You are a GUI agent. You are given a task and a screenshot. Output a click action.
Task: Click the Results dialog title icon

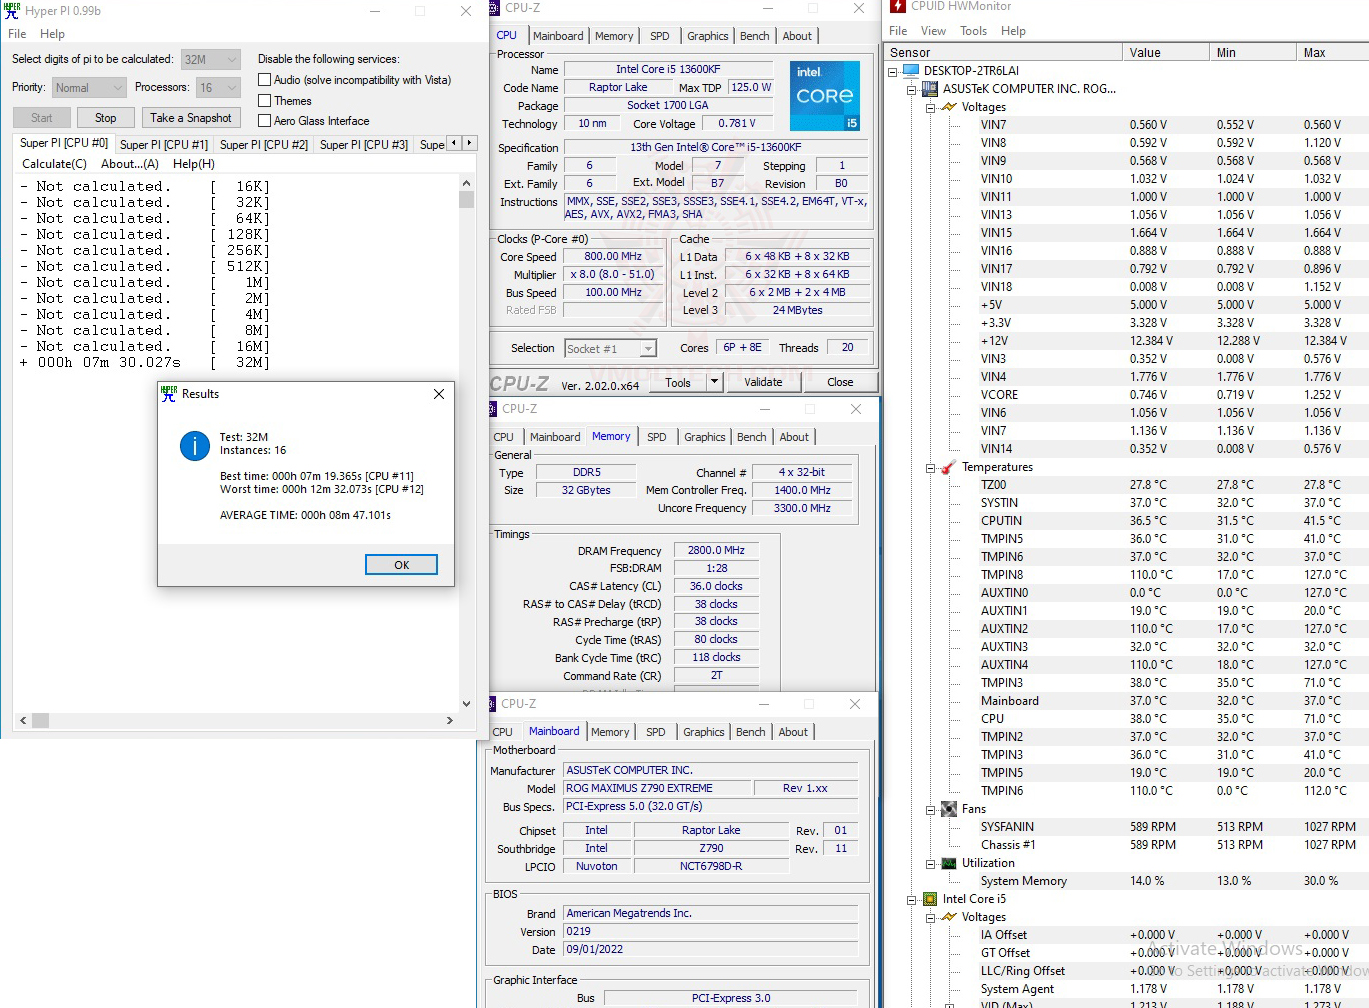click(169, 394)
